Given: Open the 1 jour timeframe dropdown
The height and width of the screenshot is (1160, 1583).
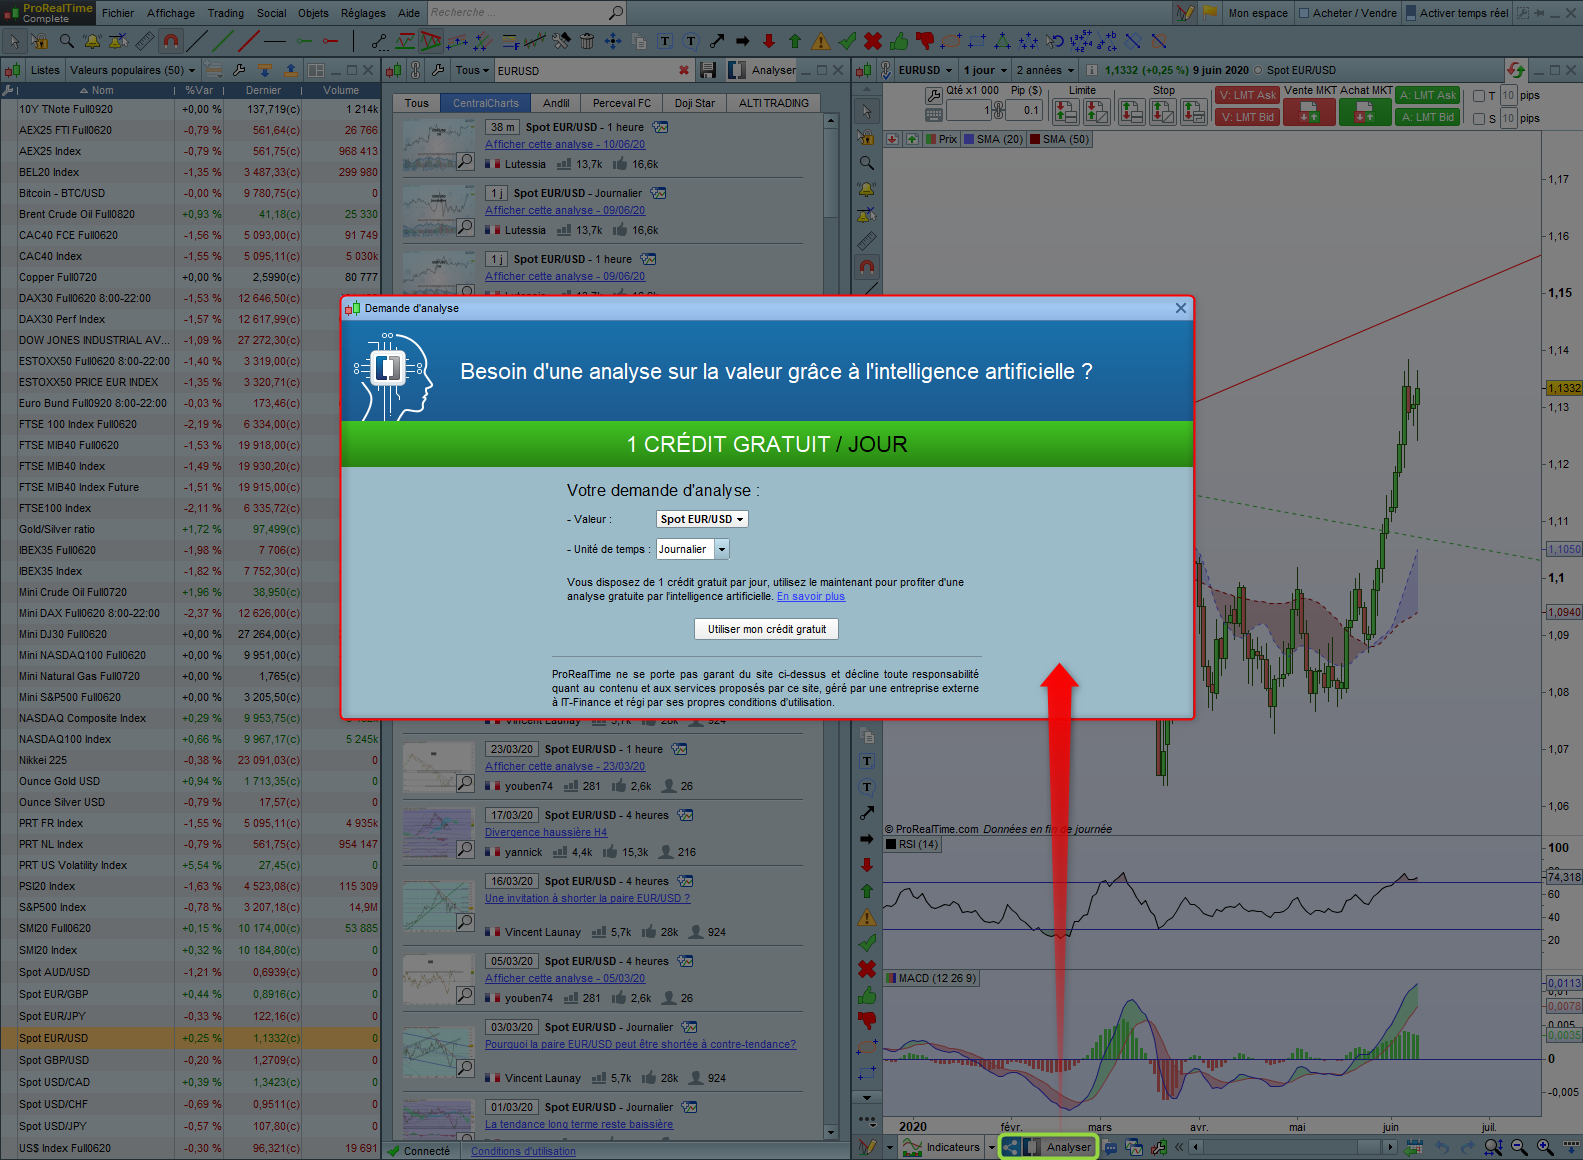Looking at the screenshot, I should 984,70.
